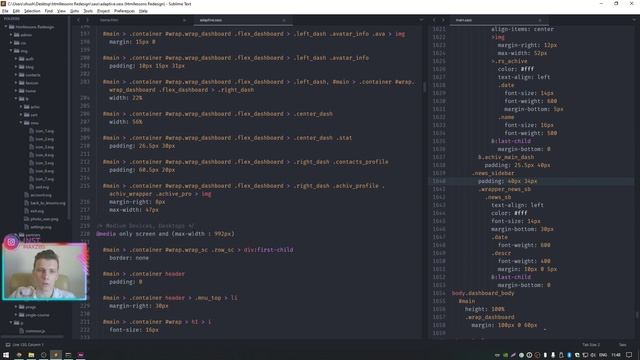Open back_to_lessons image file
640x360 pixels.
click(45, 203)
